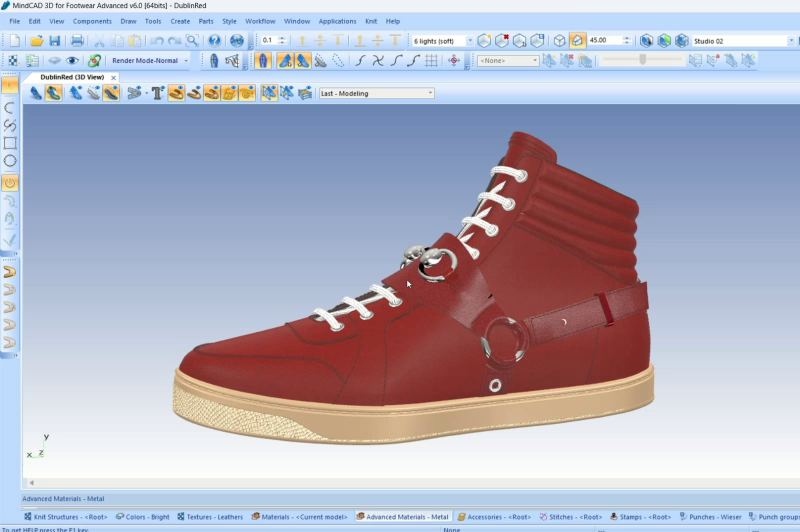800x532 pixels.
Task: Click the red move/pan crosshair icon
Action: (x=454, y=61)
